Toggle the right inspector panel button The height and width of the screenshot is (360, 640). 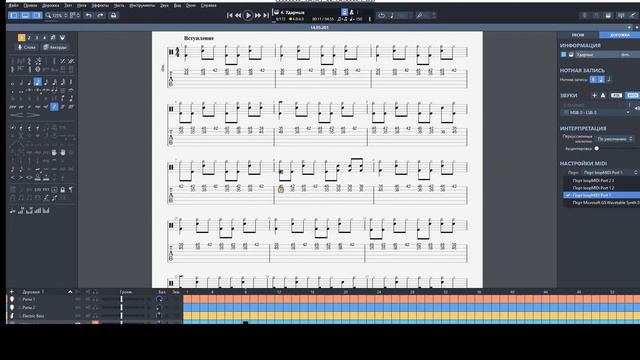click(37, 16)
